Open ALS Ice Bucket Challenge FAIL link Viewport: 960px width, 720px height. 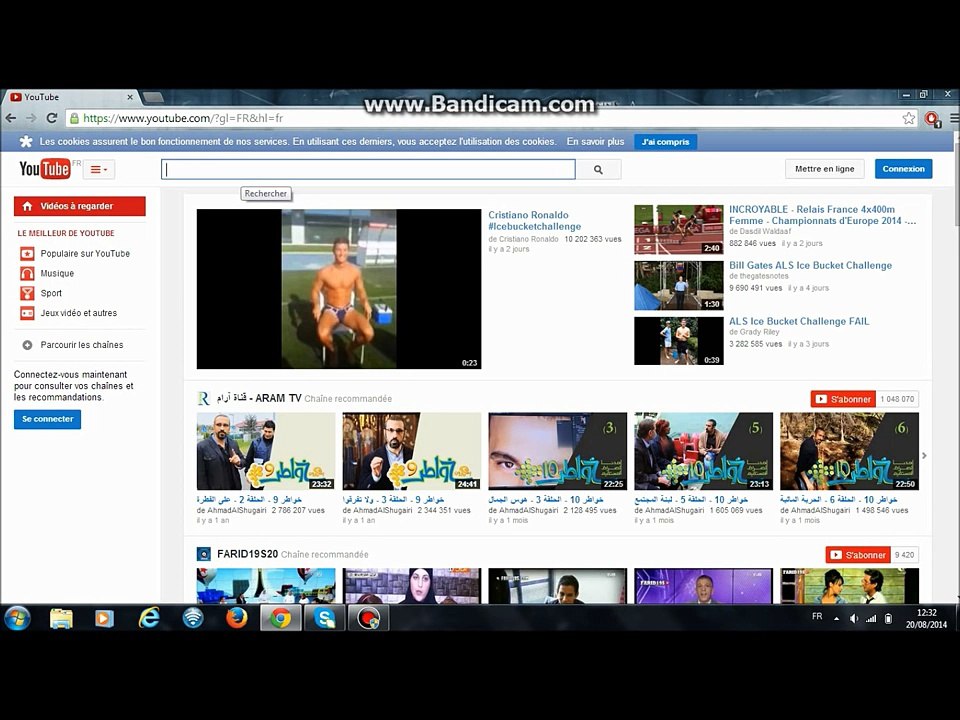[798, 321]
